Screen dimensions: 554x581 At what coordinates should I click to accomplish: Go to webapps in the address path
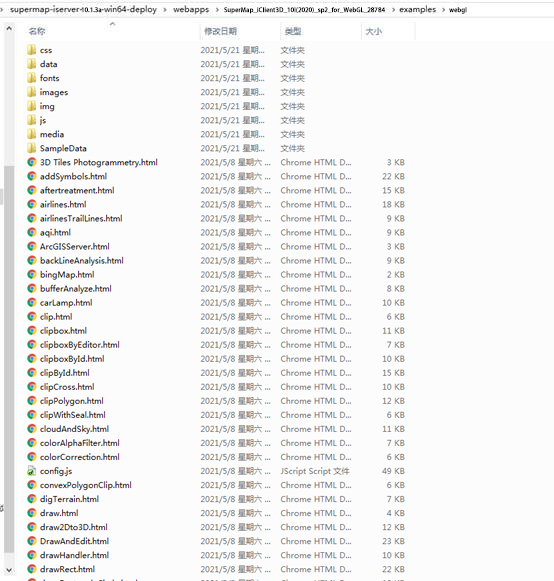click(191, 10)
